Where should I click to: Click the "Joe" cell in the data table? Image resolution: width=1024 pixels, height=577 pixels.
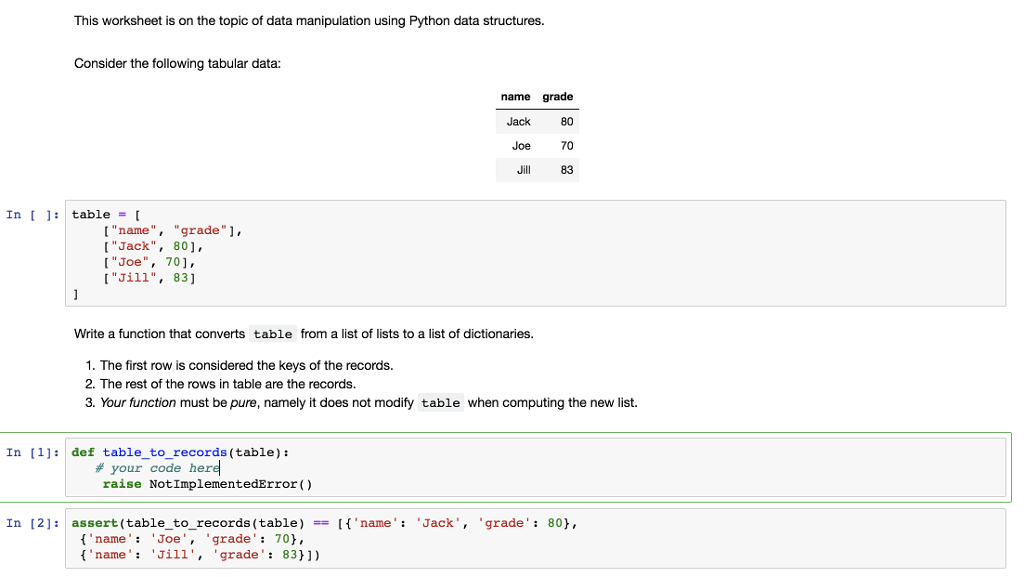click(x=521, y=146)
